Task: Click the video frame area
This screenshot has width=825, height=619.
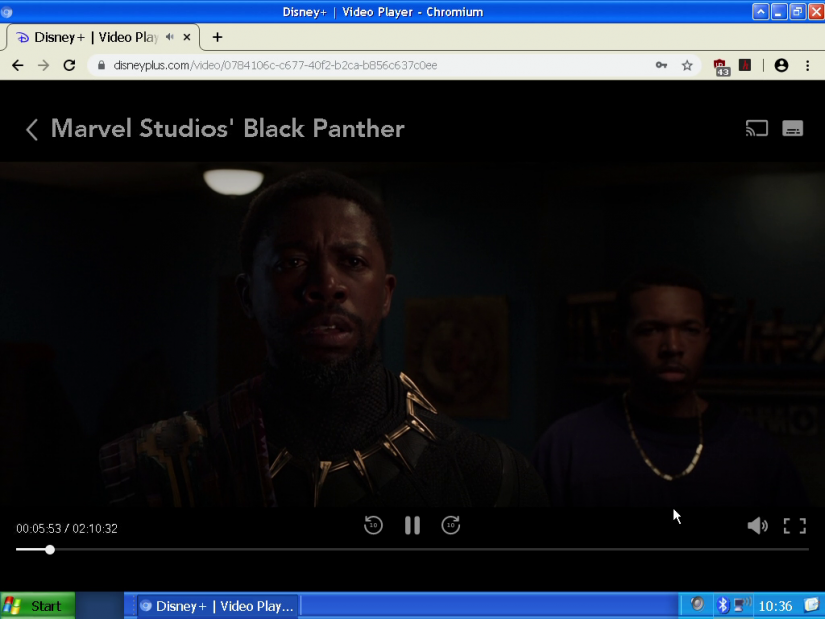Action: pos(412,335)
